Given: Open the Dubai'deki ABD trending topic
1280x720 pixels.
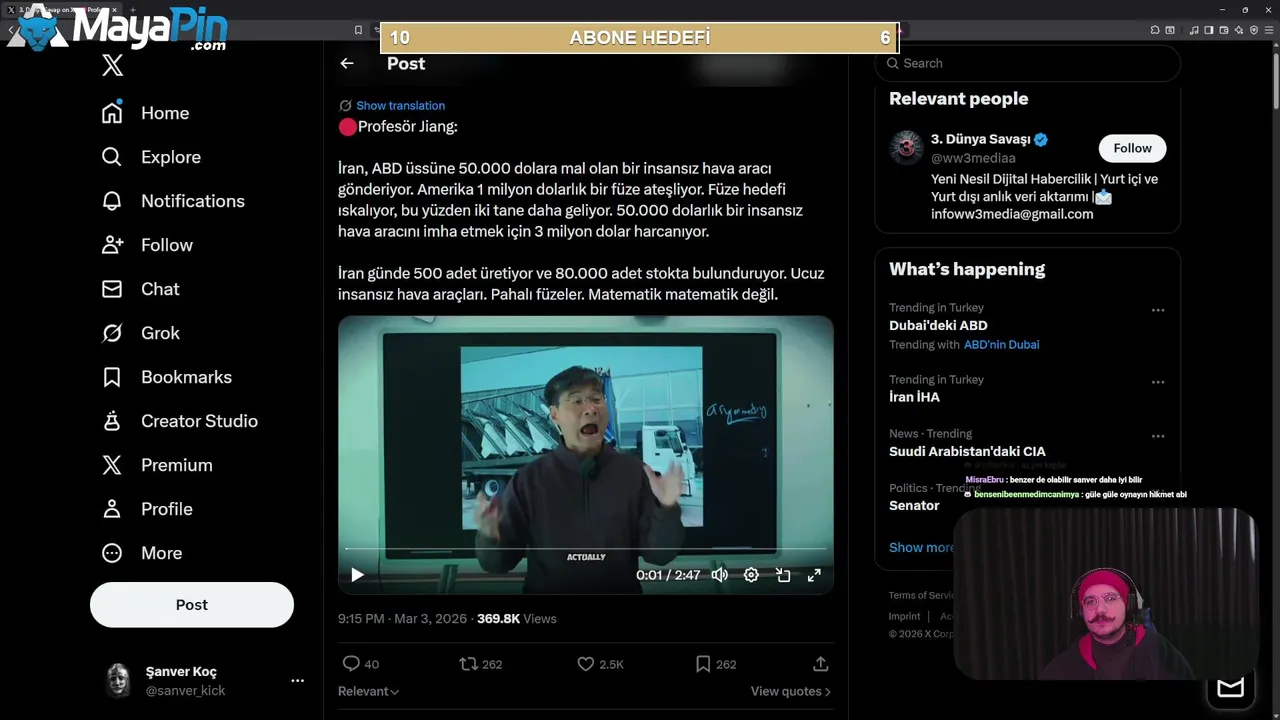Looking at the screenshot, I should tap(938, 325).
